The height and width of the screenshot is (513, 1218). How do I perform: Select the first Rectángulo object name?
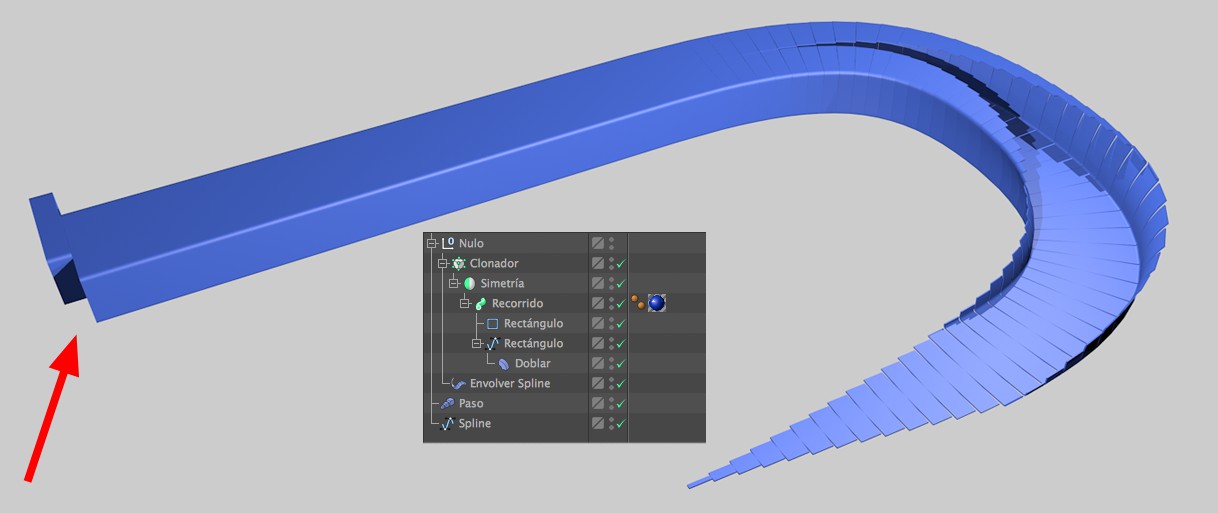coord(533,323)
